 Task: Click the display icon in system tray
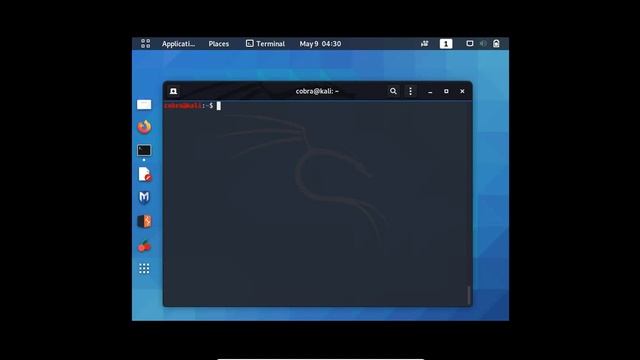[x=470, y=44]
